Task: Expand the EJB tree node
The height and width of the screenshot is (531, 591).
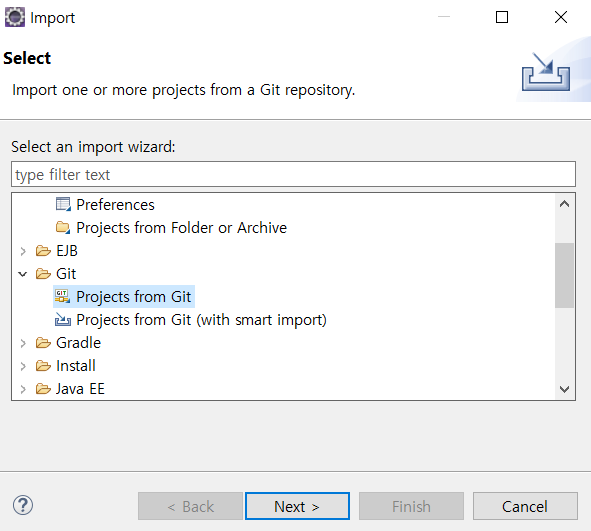Action: click(x=23, y=251)
